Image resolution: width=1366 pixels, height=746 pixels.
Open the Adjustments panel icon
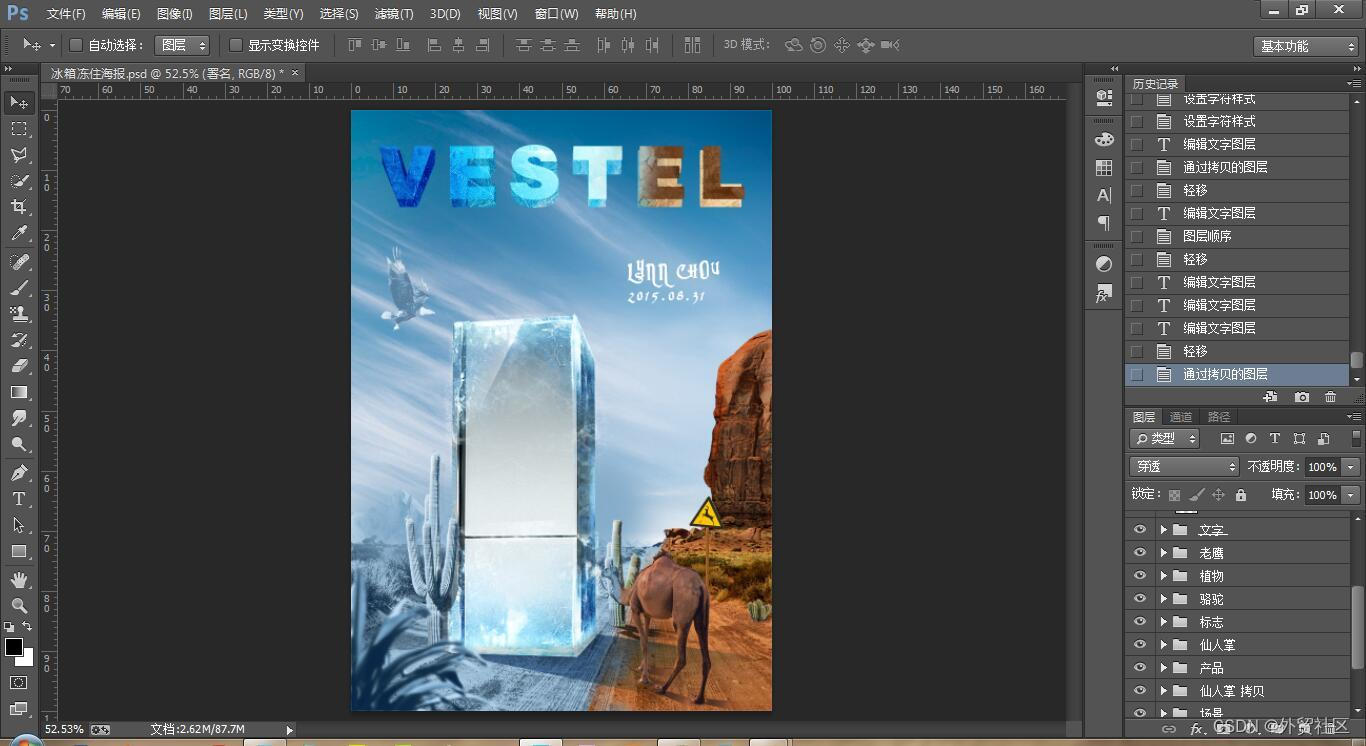coord(1104,265)
